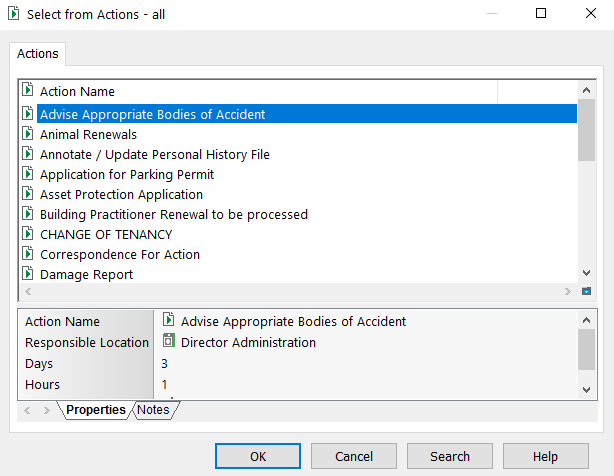This screenshot has width=614, height=476.
Task: Click the Search button
Action: tap(449, 456)
